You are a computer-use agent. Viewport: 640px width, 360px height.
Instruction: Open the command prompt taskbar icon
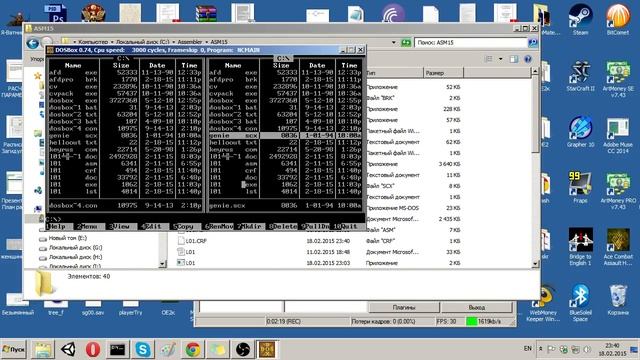pos(118,349)
